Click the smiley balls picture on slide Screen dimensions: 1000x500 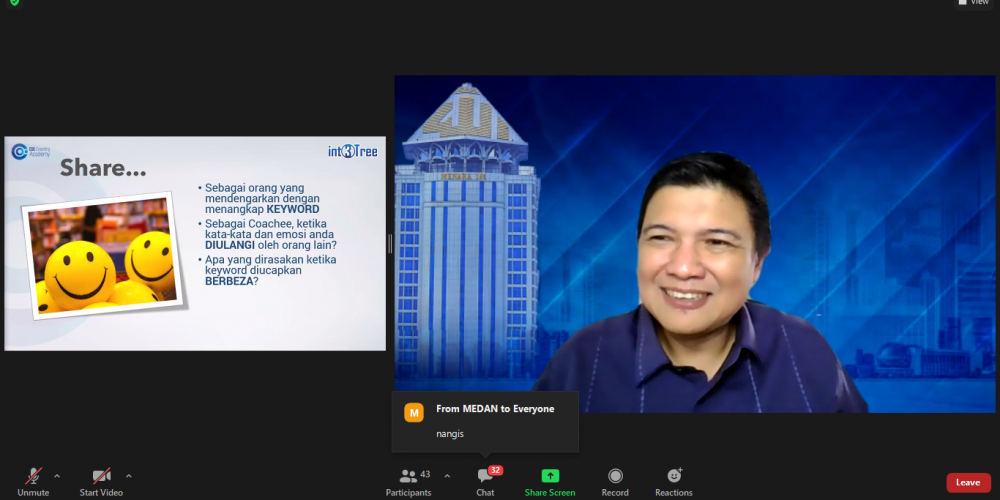[x=99, y=255]
